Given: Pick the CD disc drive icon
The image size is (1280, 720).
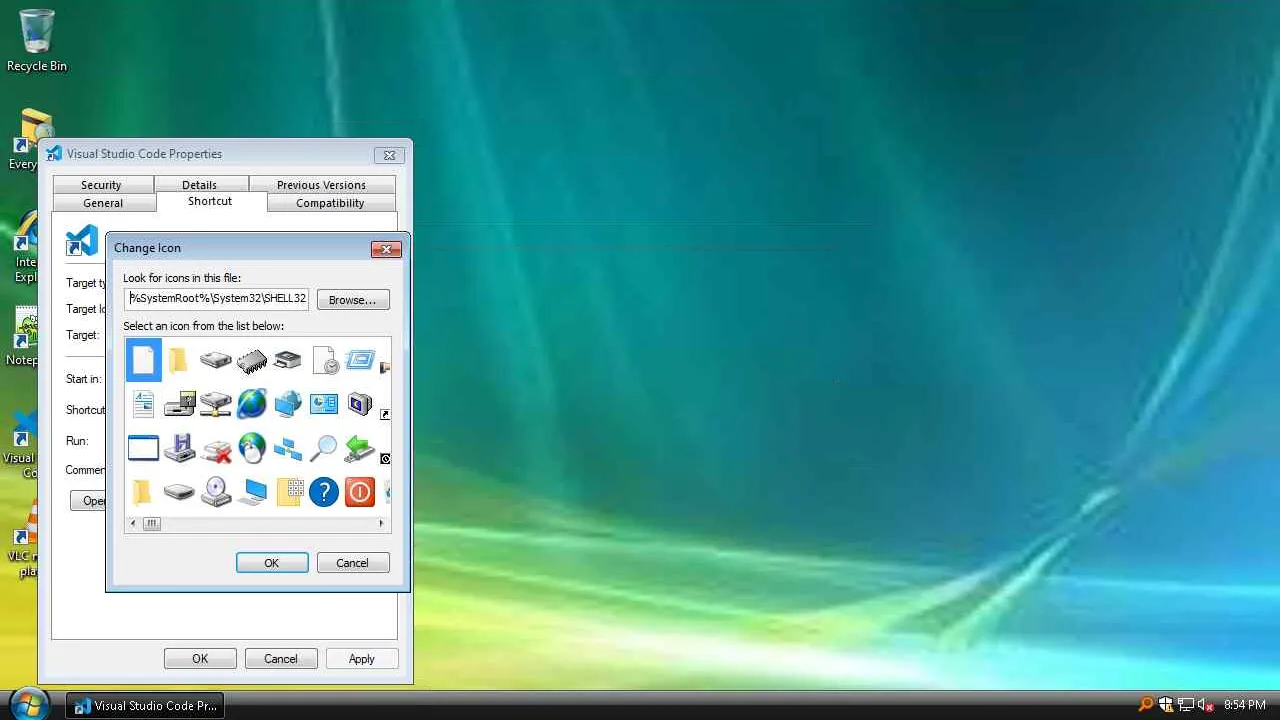Looking at the screenshot, I should coord(215,492).
